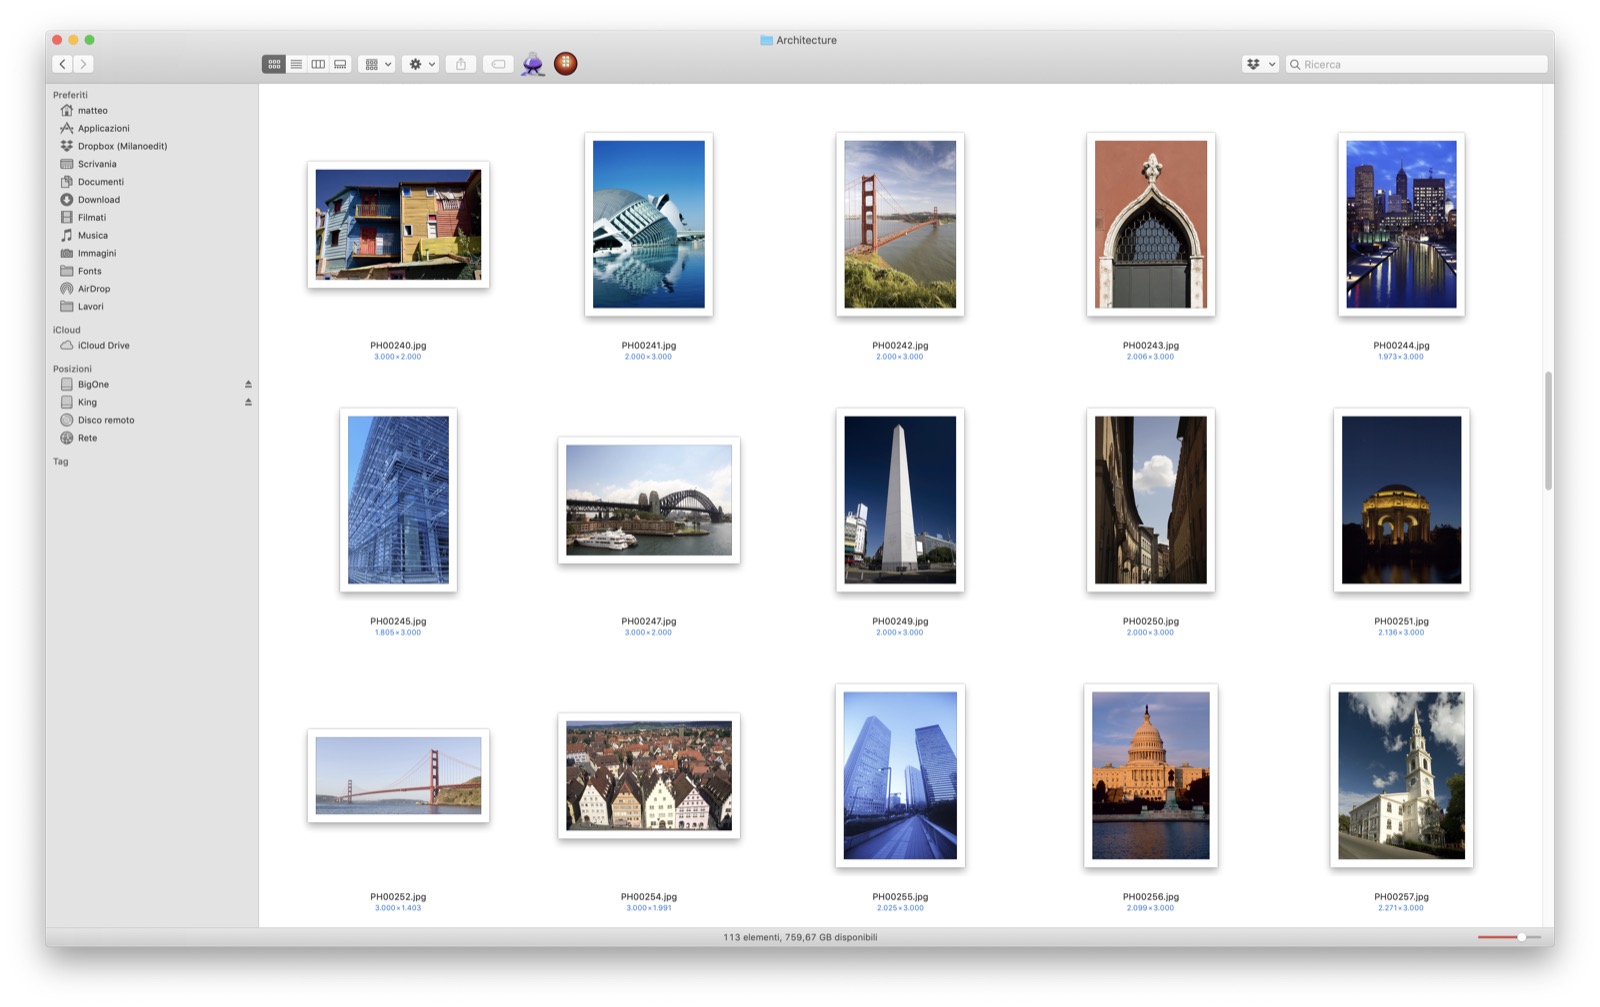Go back with the back arrow

[62, 64]
